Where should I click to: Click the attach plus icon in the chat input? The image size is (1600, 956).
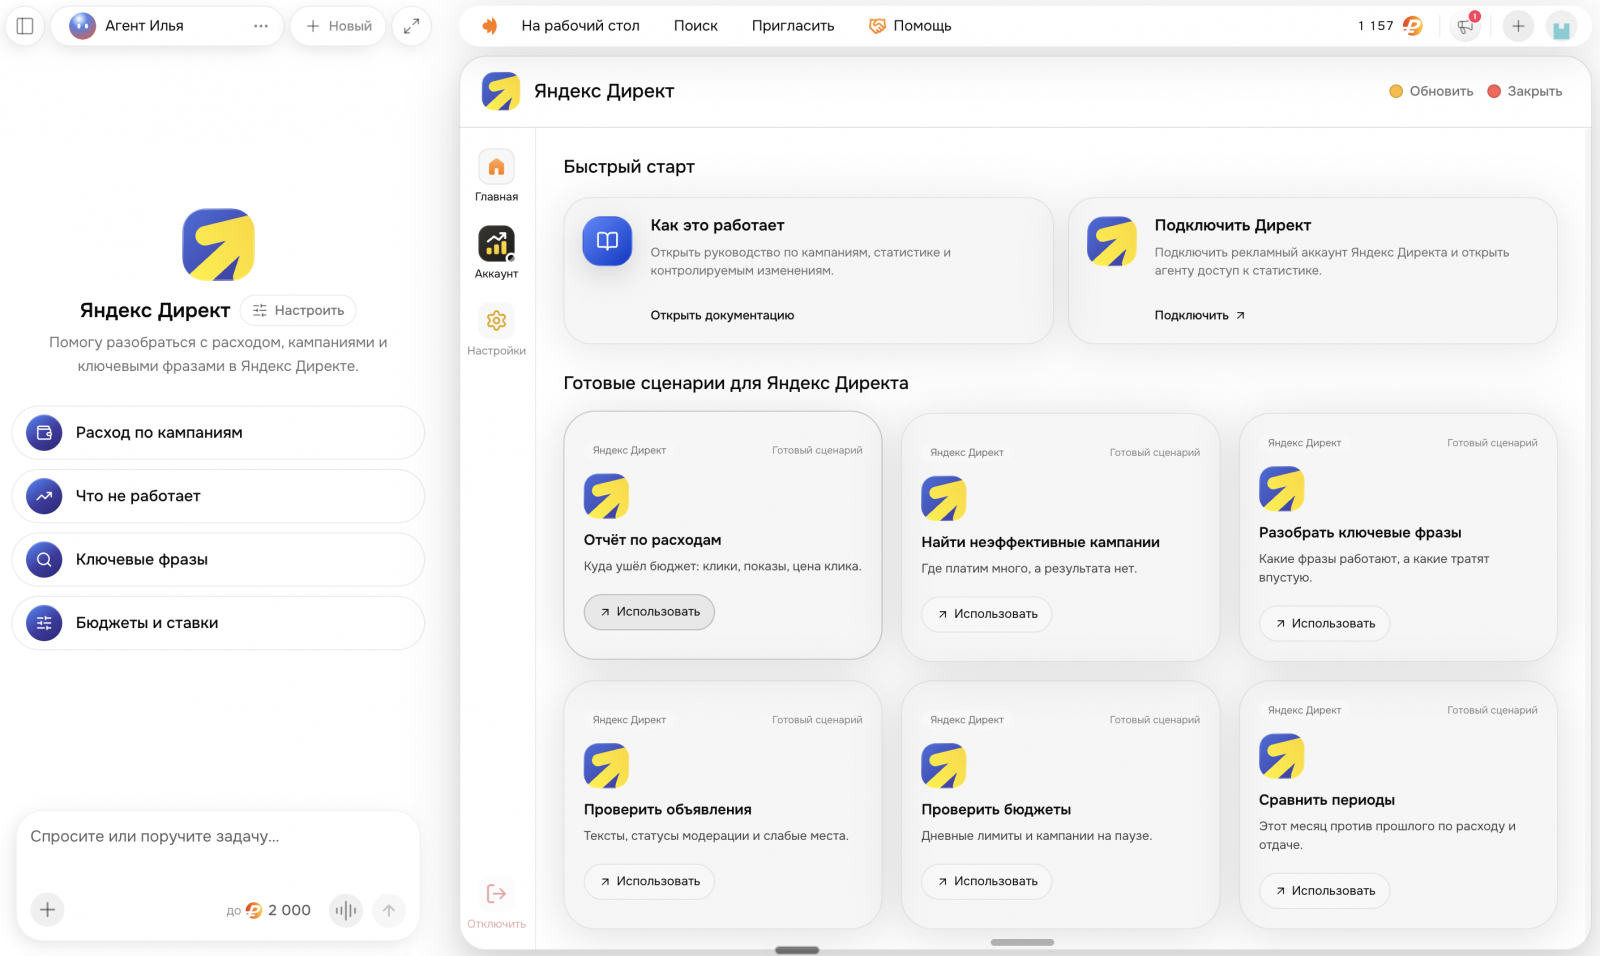(x=47, y=910)
